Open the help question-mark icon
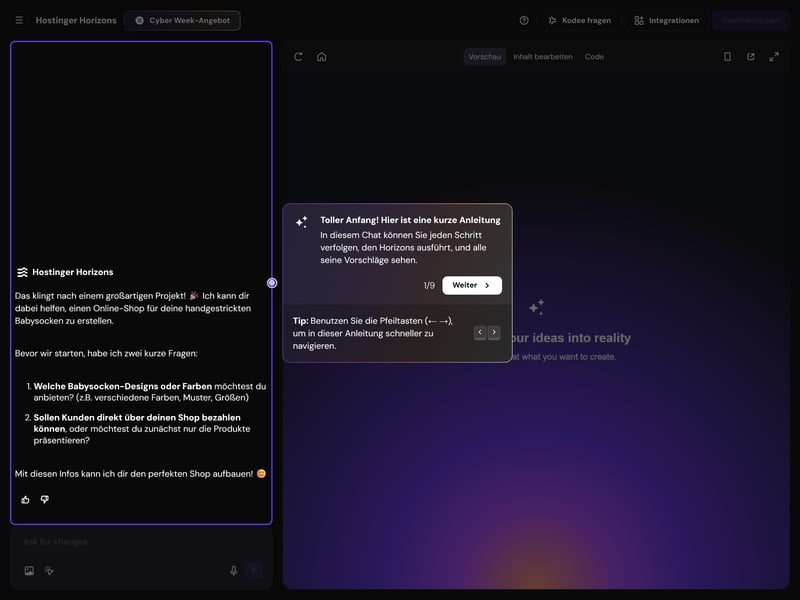The width and height of the screenshot is (800, 600). click(524, 20)
